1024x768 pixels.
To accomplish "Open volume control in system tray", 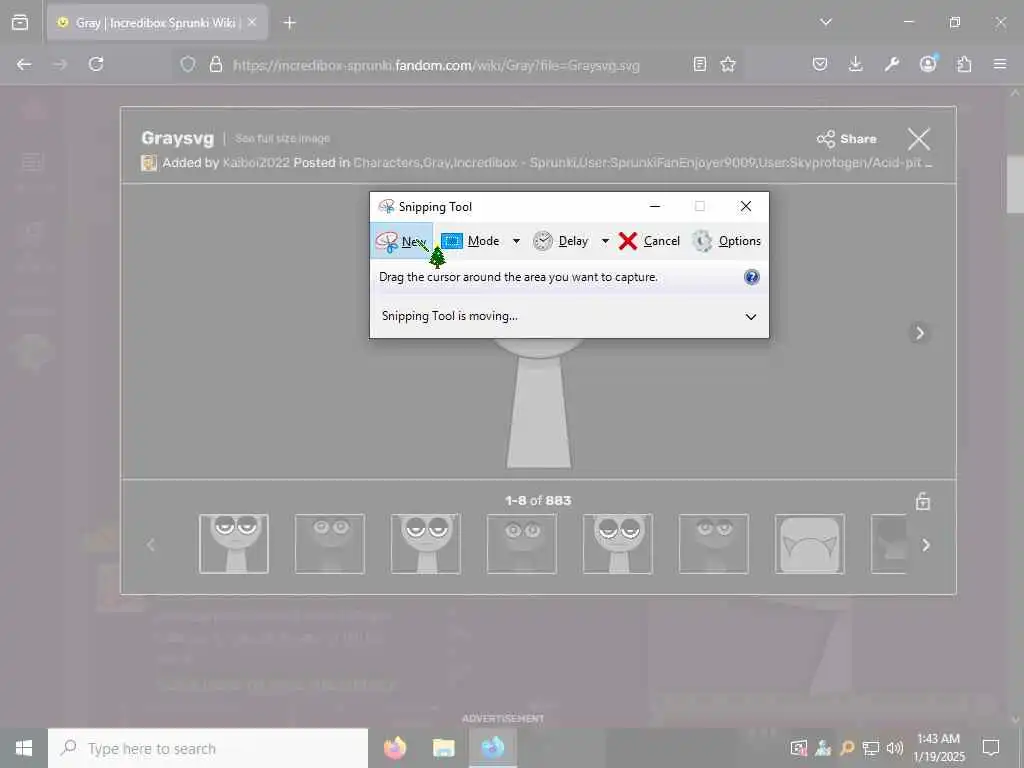I will click(895, 748).
